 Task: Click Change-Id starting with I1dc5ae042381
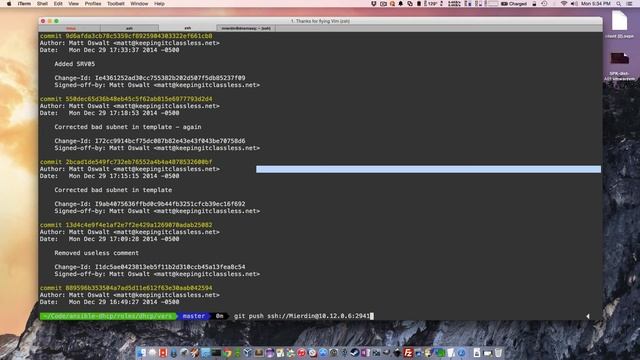coord(170,267)
